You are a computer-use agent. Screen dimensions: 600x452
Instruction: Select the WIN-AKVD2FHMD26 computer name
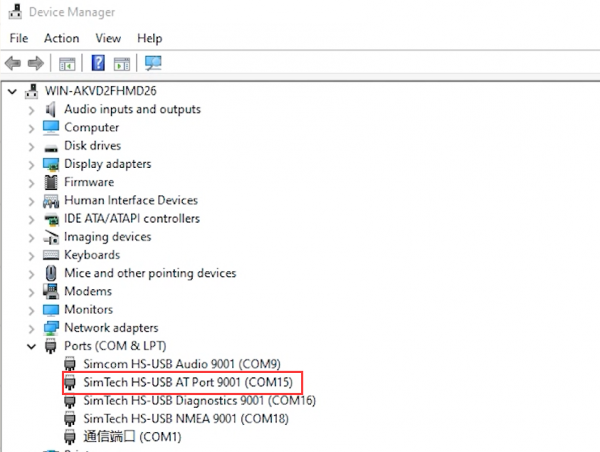click(x=101, y=91)
